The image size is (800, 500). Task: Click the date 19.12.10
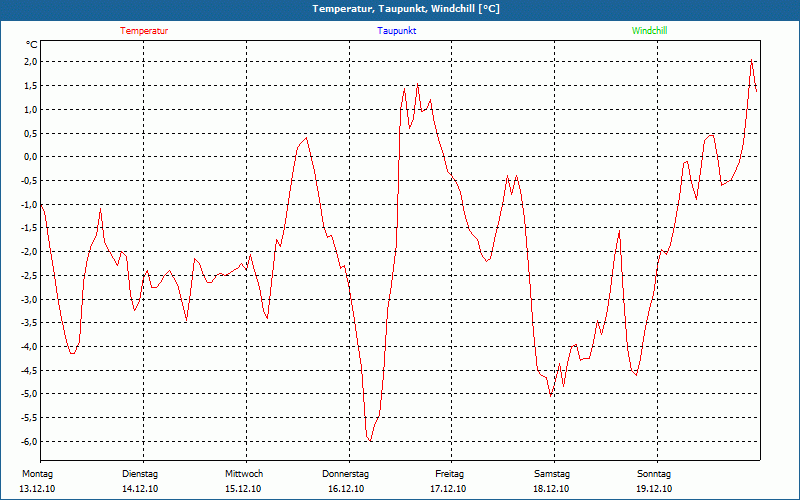654,489
